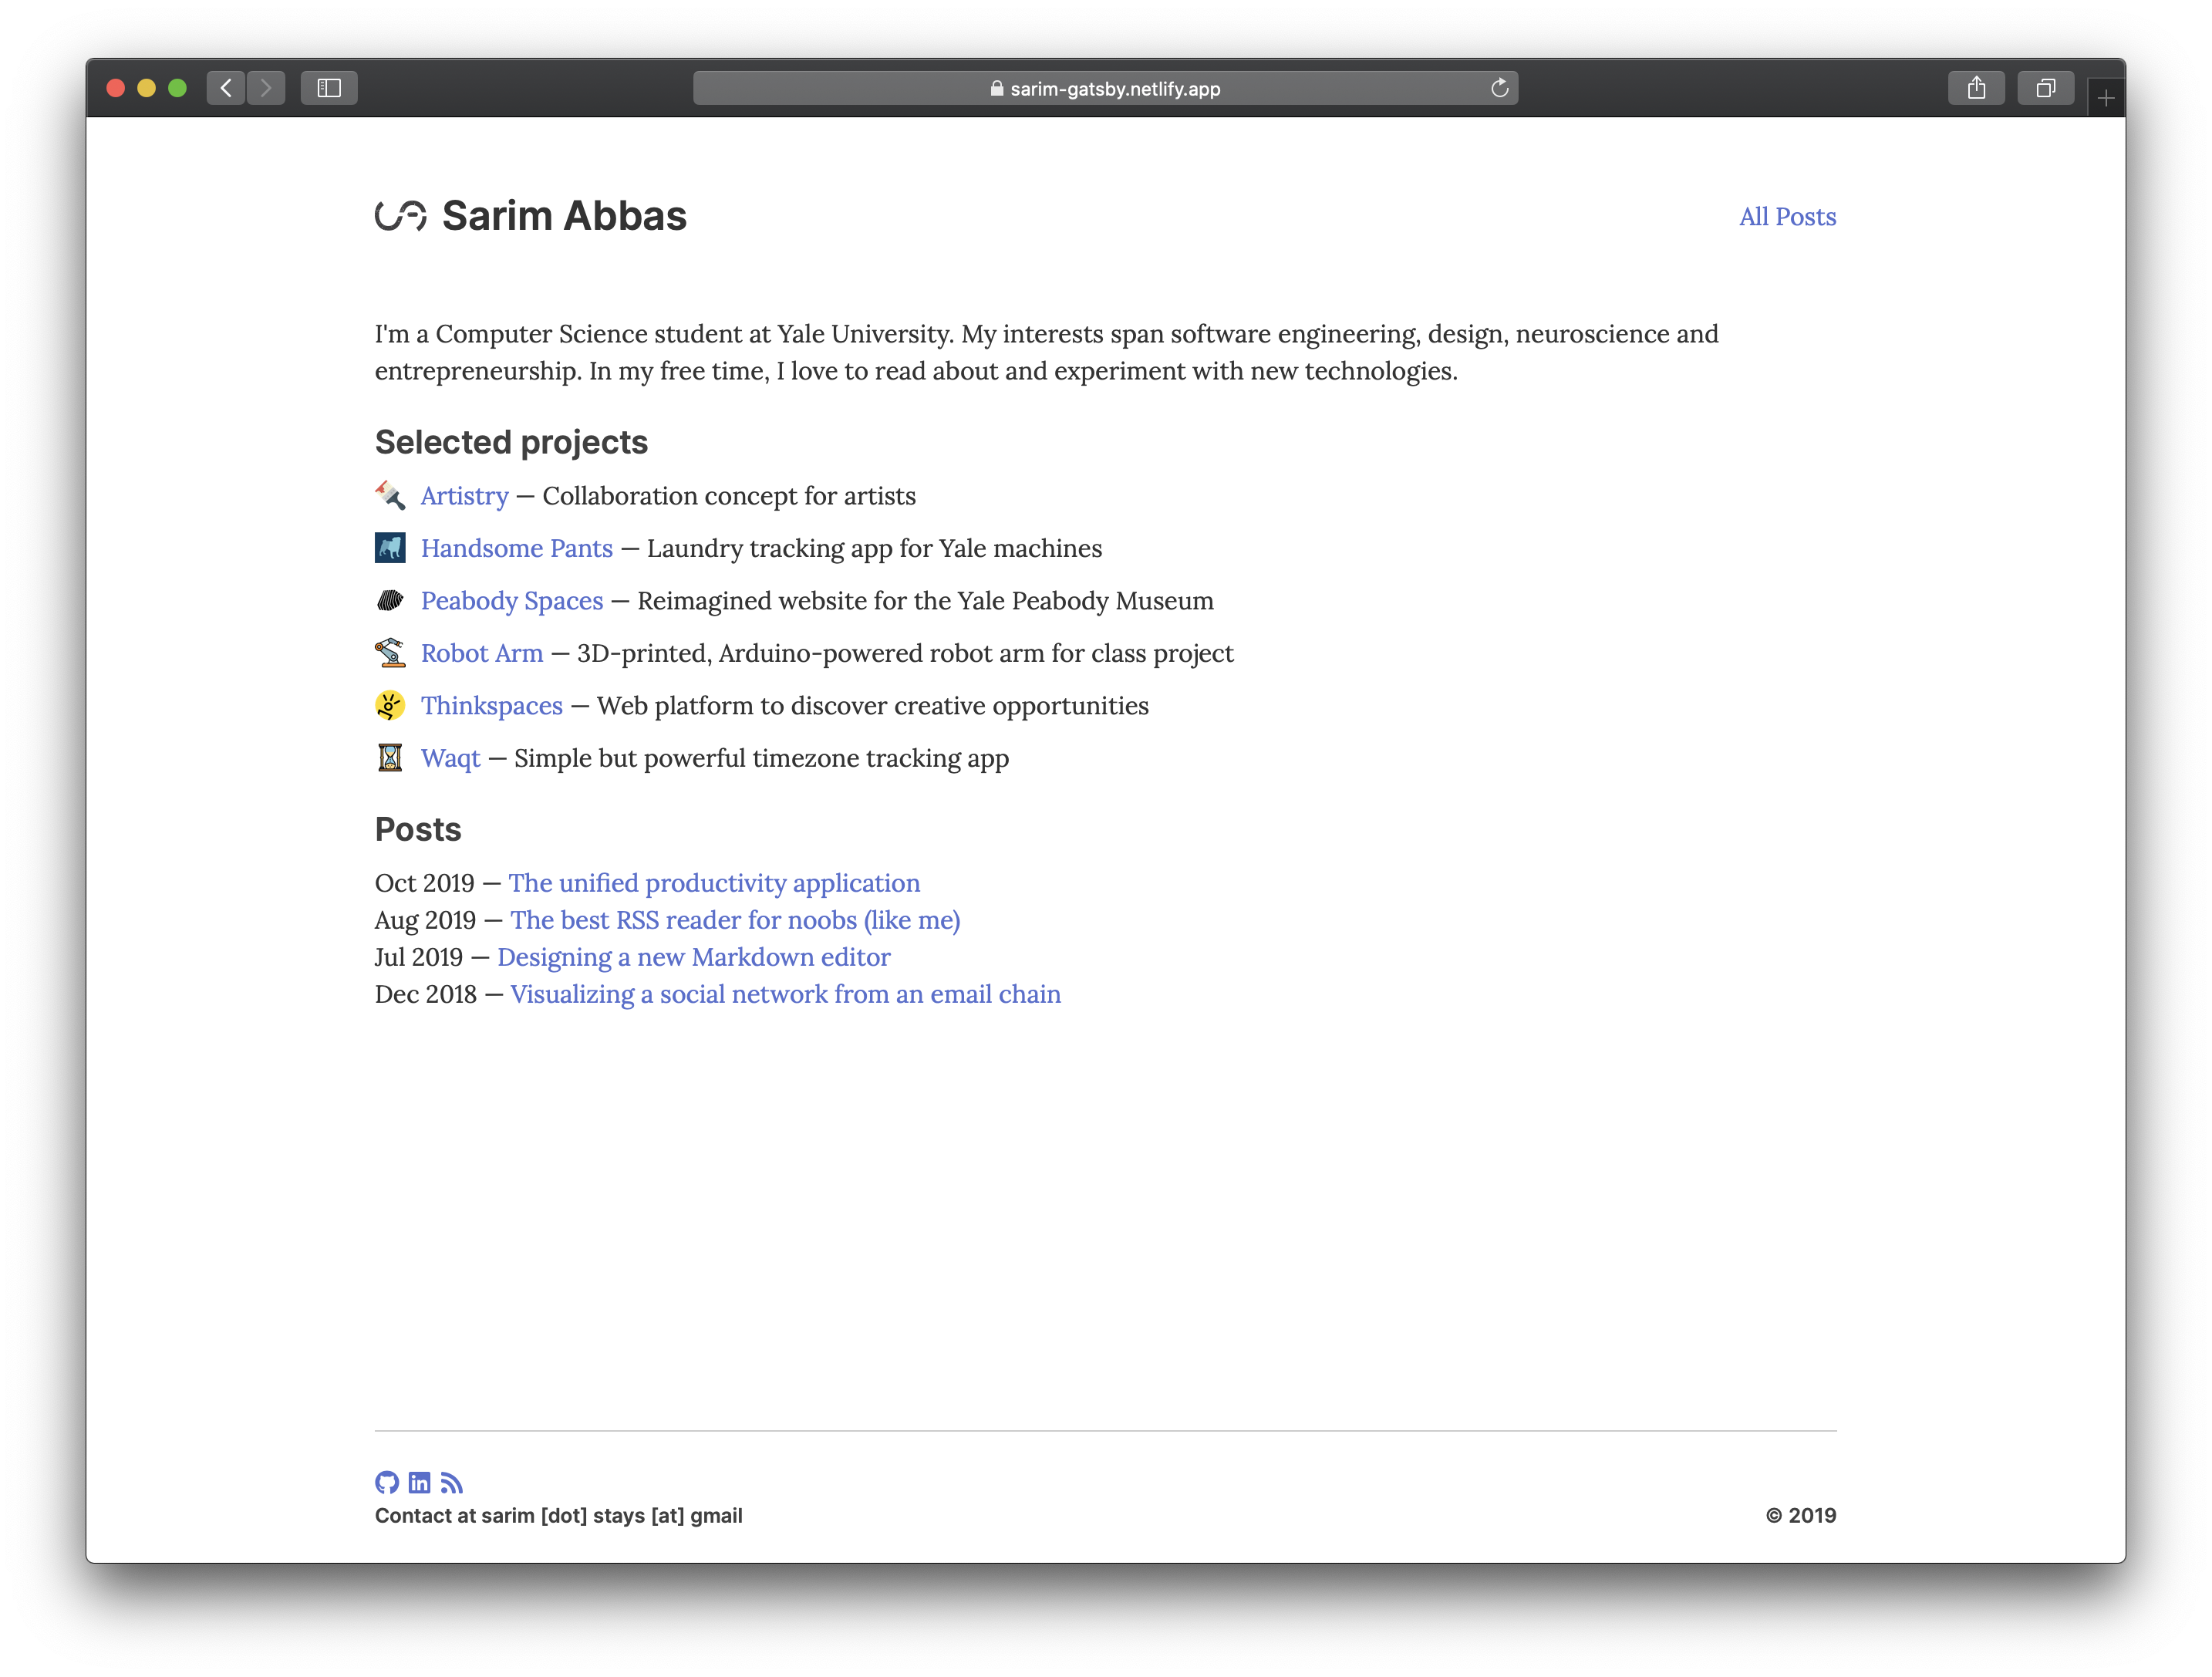Go forward with the browser forward arrow

266,88
